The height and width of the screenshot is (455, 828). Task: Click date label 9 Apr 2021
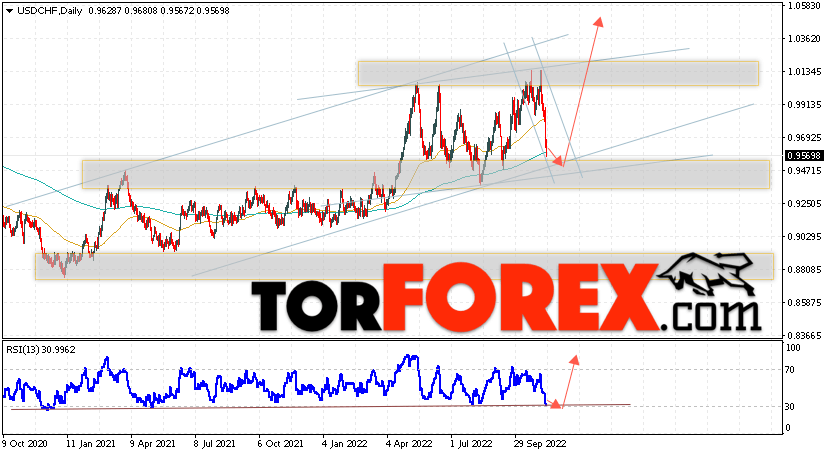pyautogui.click(x=152, y=444)
